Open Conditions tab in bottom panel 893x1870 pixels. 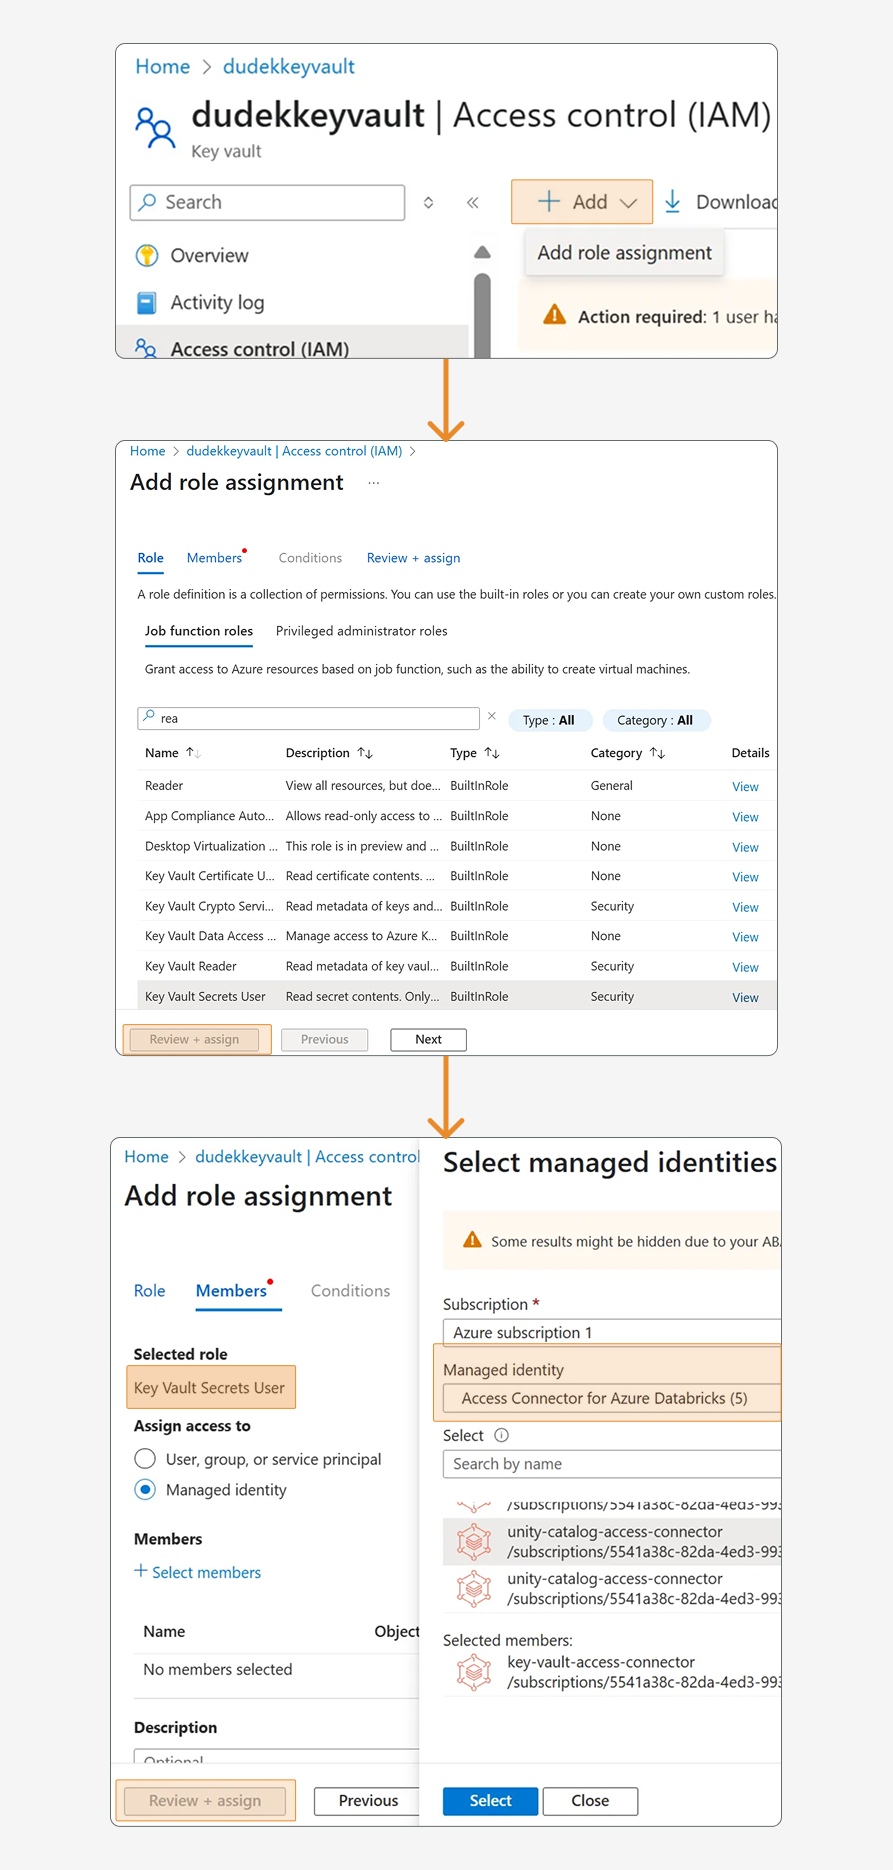350,1291
